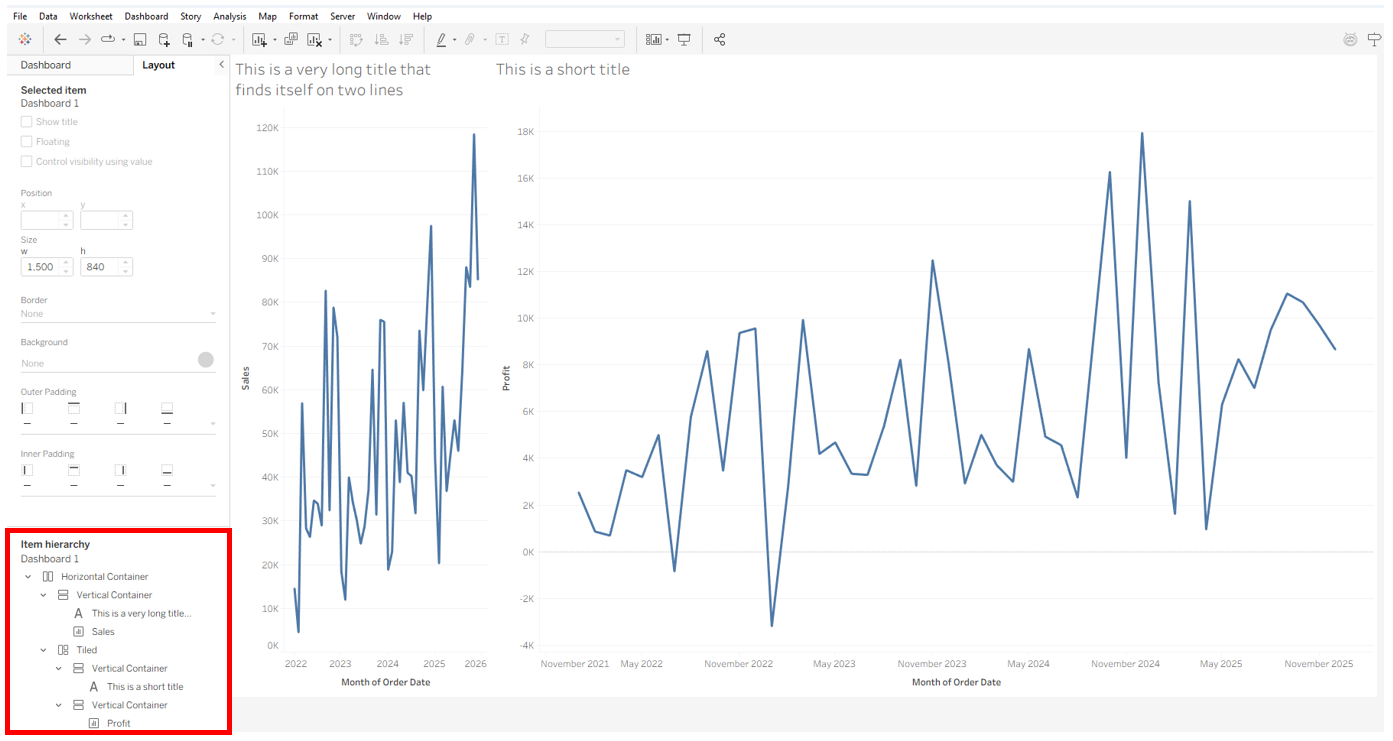Select 'This is a very long title...' hierarchy item
The width and height of the screenshot is (1393, 741).
tap(141, 613)
